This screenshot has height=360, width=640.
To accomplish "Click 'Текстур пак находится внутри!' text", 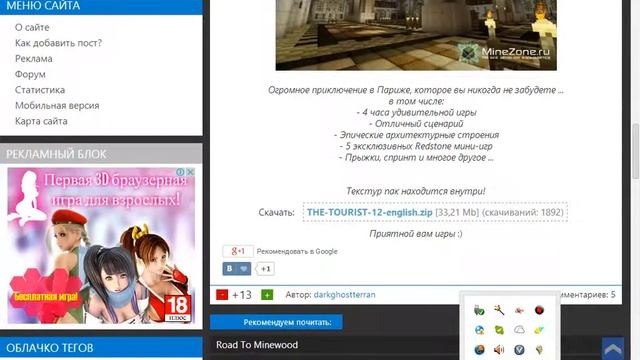I will (416, 191).
